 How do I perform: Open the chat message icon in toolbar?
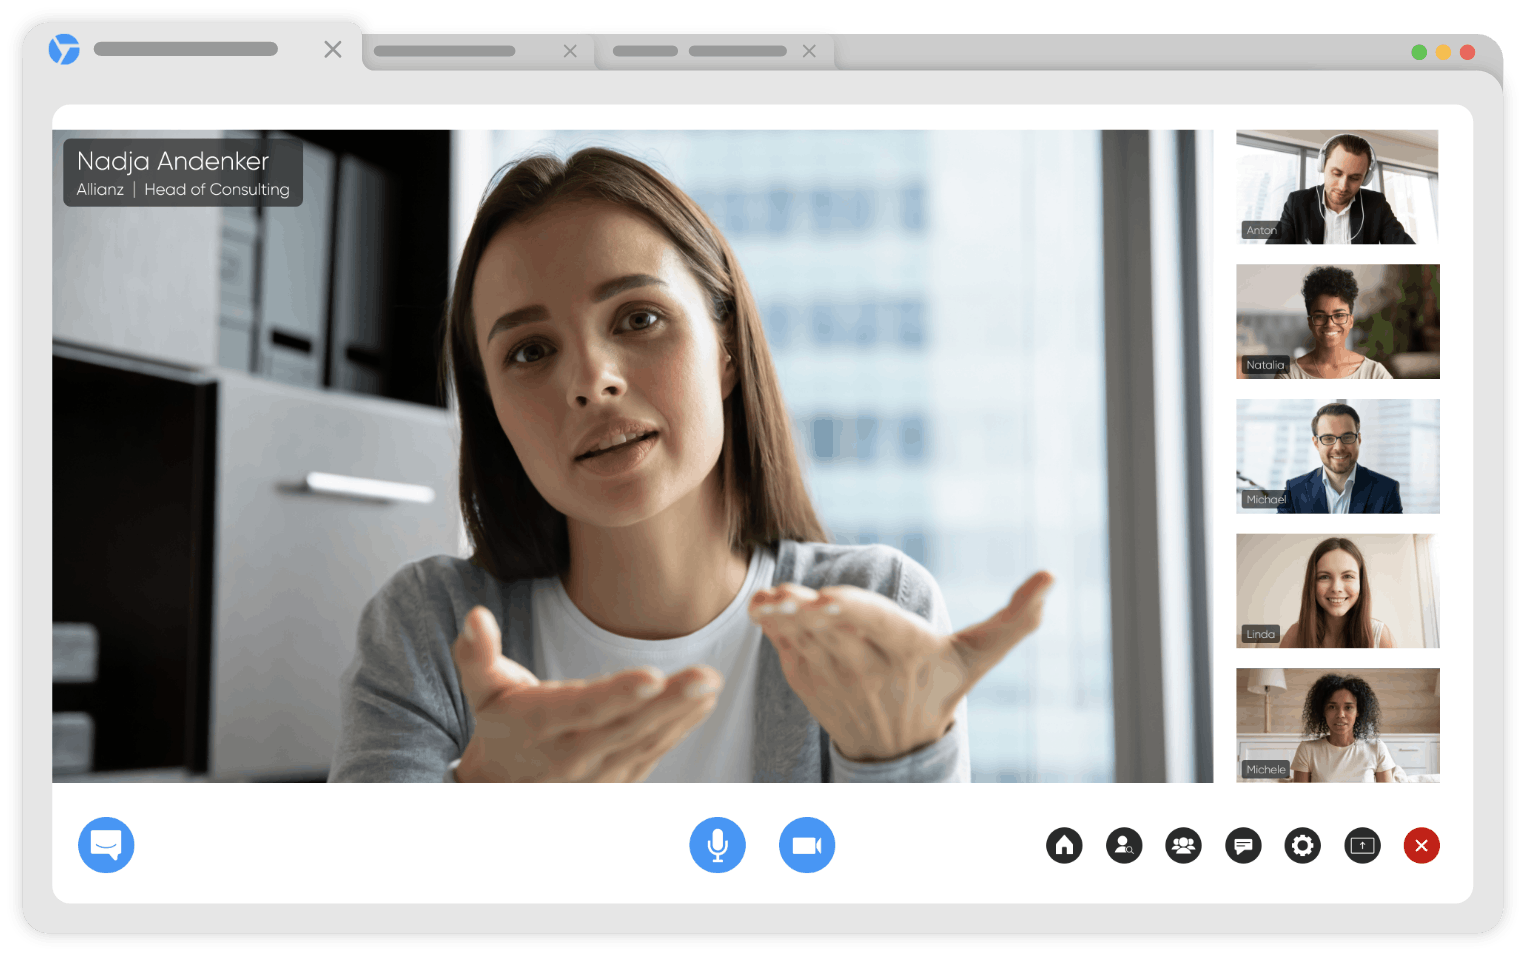(1243, 846)
